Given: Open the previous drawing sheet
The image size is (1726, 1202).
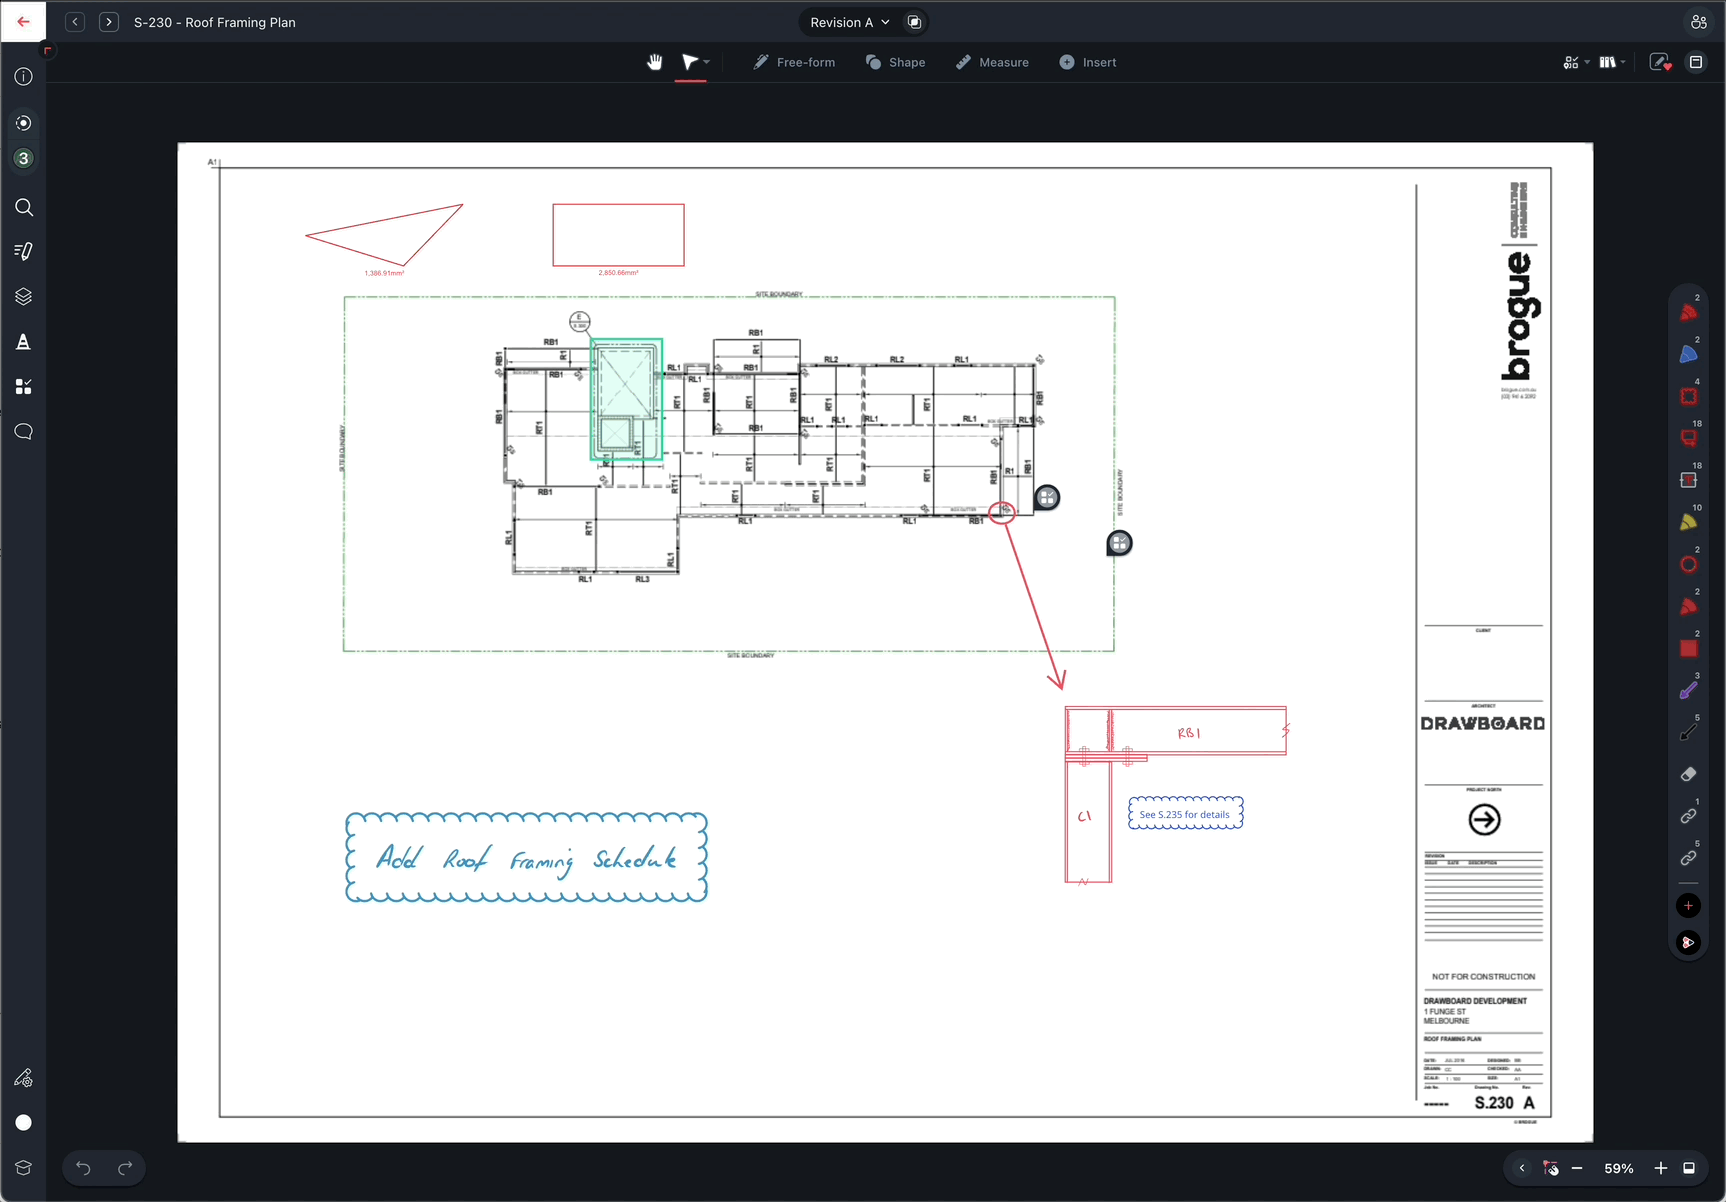Looking at the screenshot, I should (75, 21).
